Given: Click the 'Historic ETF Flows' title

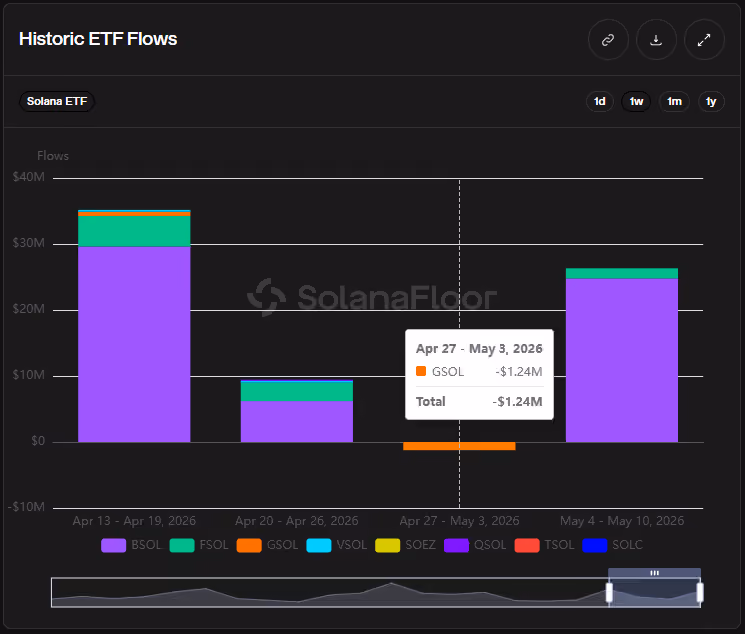Looking at the screenshot, I should (x=98, y=39).
